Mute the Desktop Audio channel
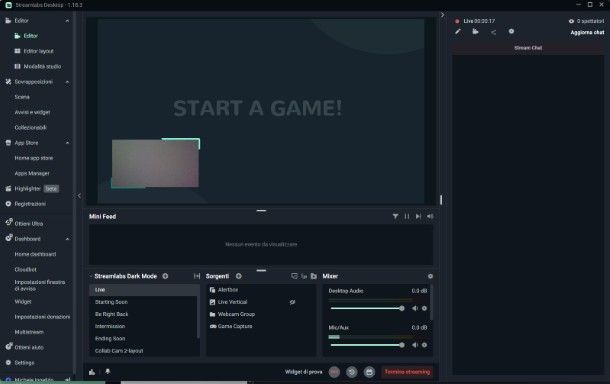The width and height of the screenshot is (610, 384). tap(415, 308)
